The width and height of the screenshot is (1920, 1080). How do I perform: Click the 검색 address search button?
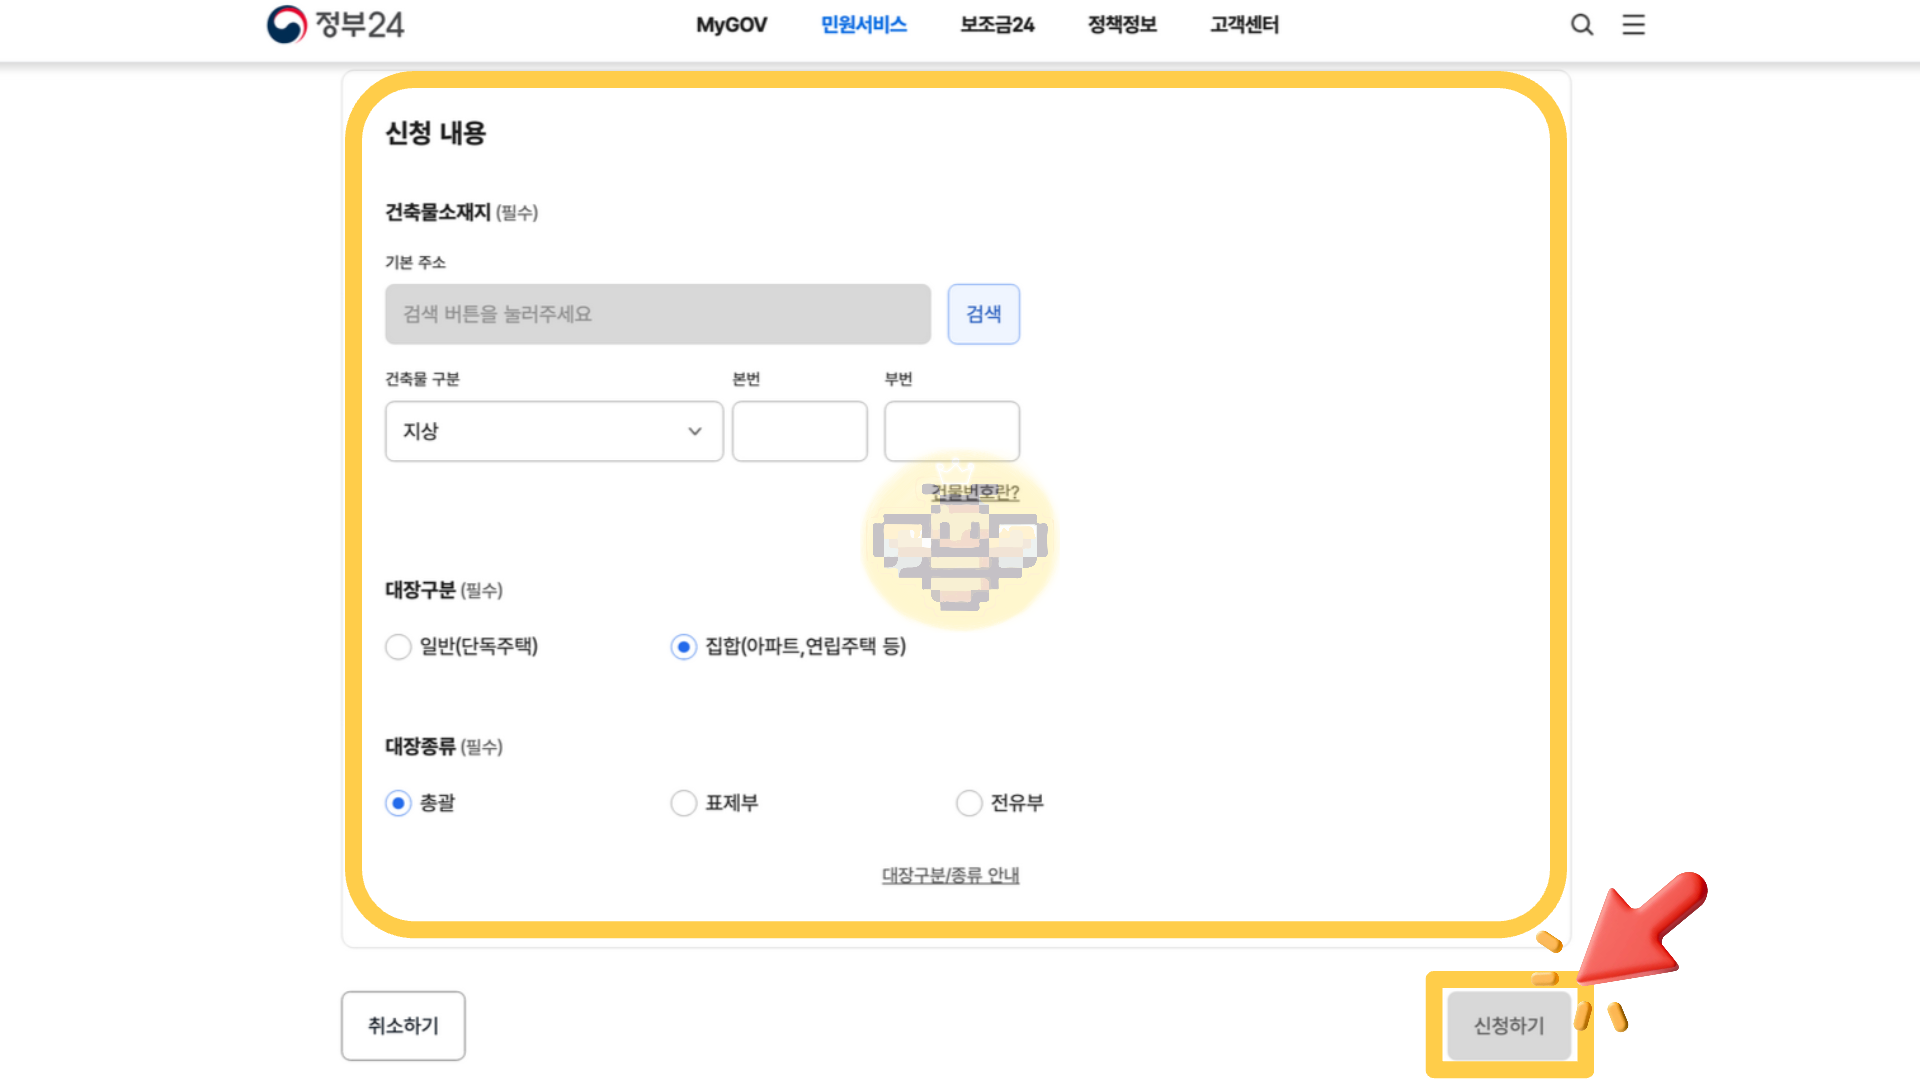983,313
